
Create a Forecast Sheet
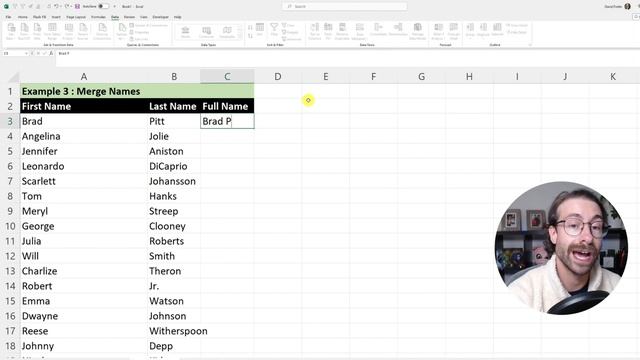coord(453,31)
